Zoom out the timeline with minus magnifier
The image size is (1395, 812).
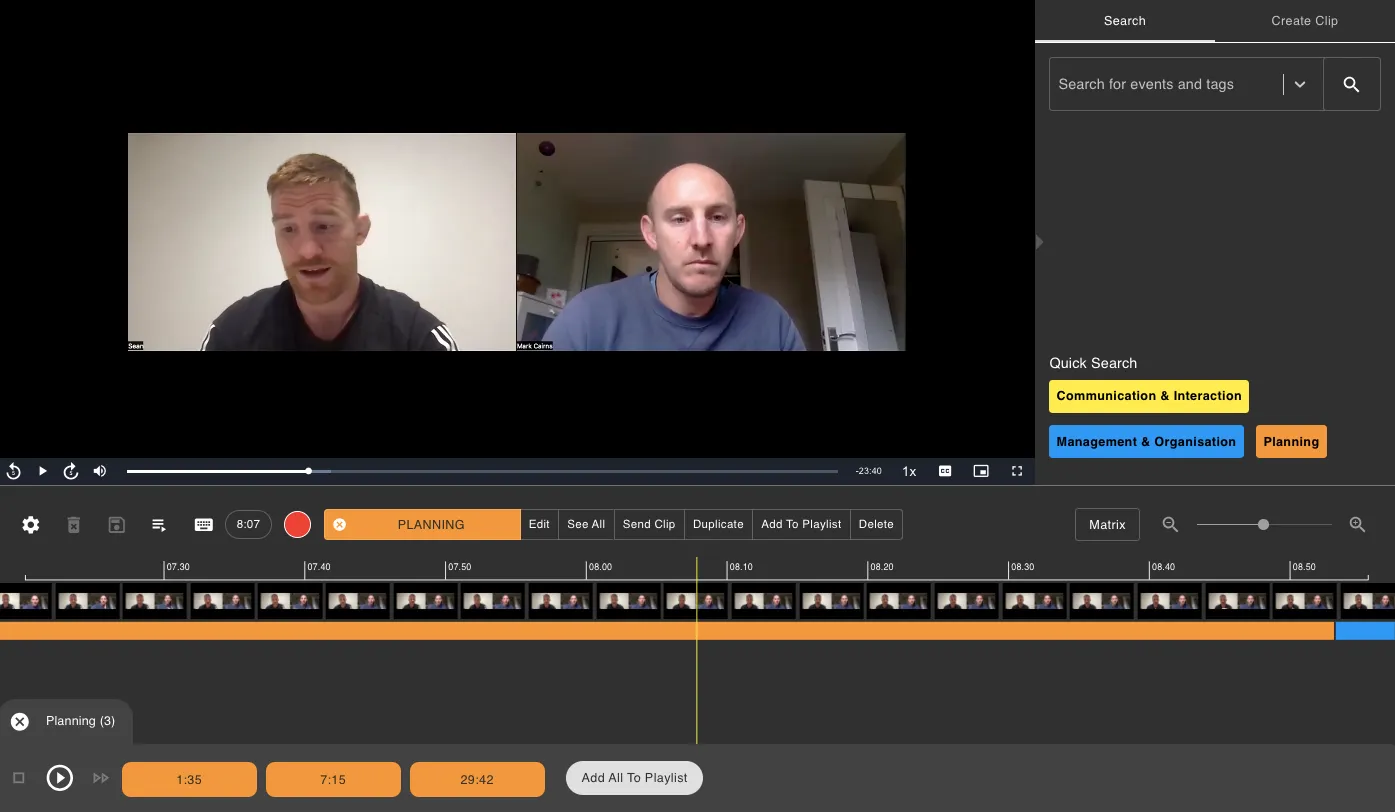click(1170, 525)
